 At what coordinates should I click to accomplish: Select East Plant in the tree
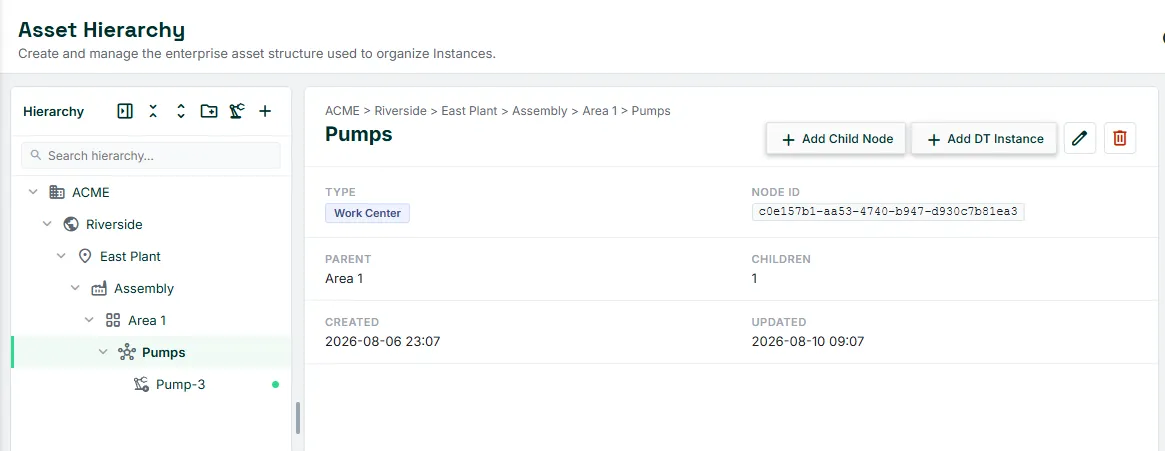click(x=131, y=256)
